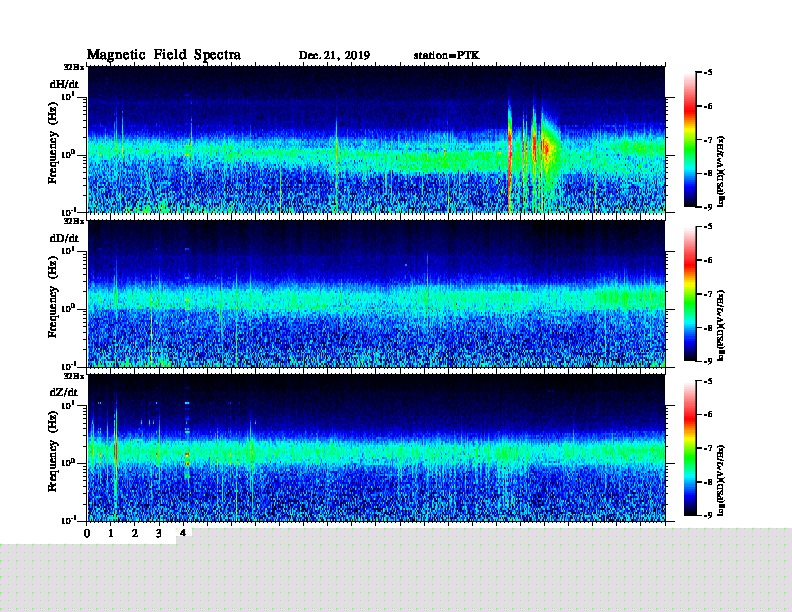The height and width of the screenshot is (612, 792).
Task: Click the "Frequency (Hz)" axis label of dH/dt
Action: pos(53,143)
